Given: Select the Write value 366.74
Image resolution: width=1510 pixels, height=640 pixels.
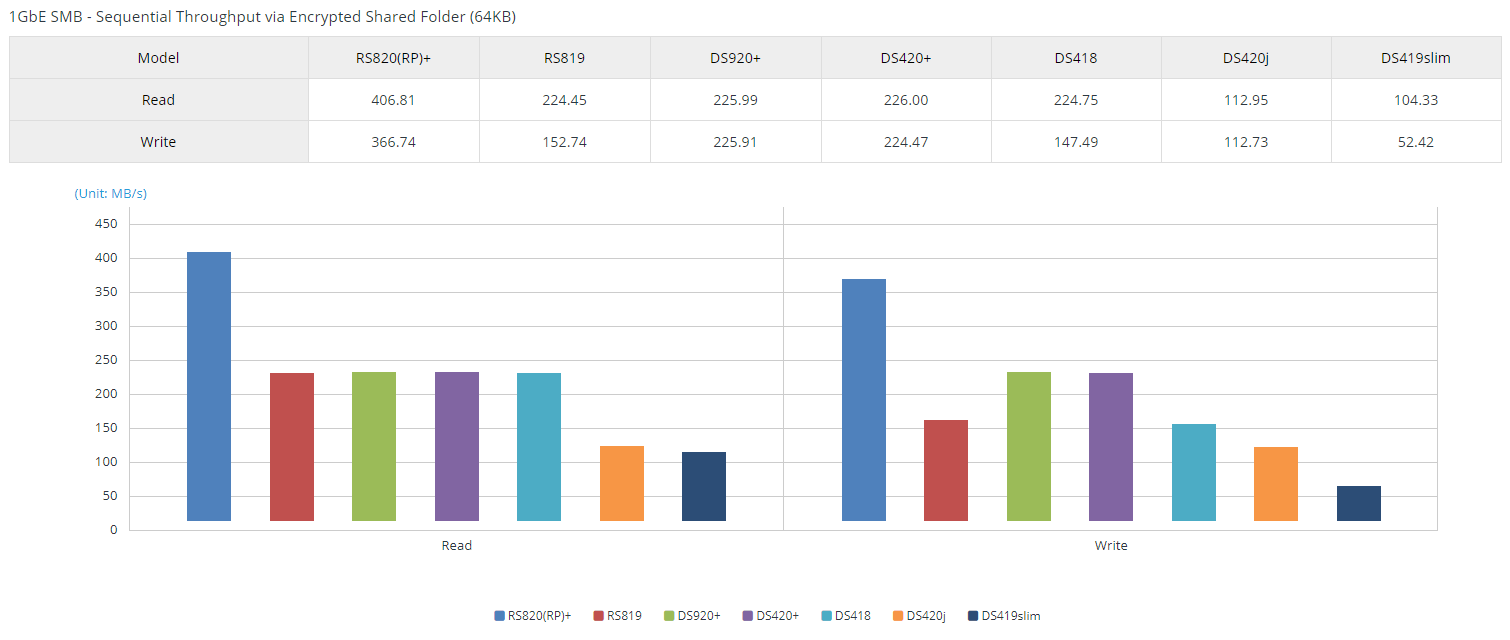Looking at the screenshot, I should click(394, 142).
